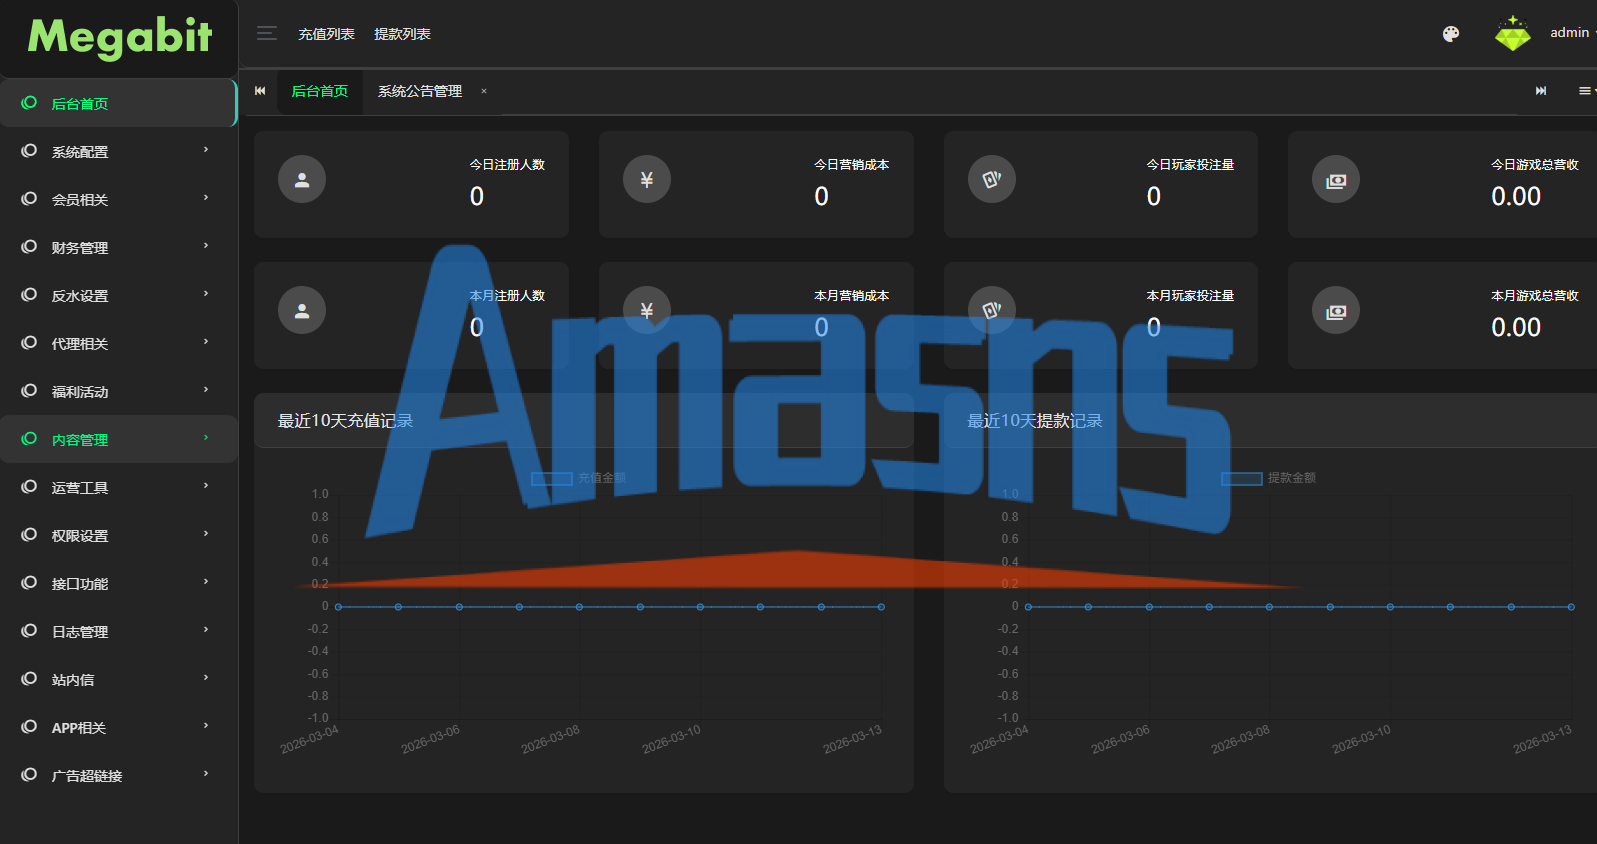The image size is (1597, 844).
Task: Close the 系统公告管理 tab
Action: [484, 91]
